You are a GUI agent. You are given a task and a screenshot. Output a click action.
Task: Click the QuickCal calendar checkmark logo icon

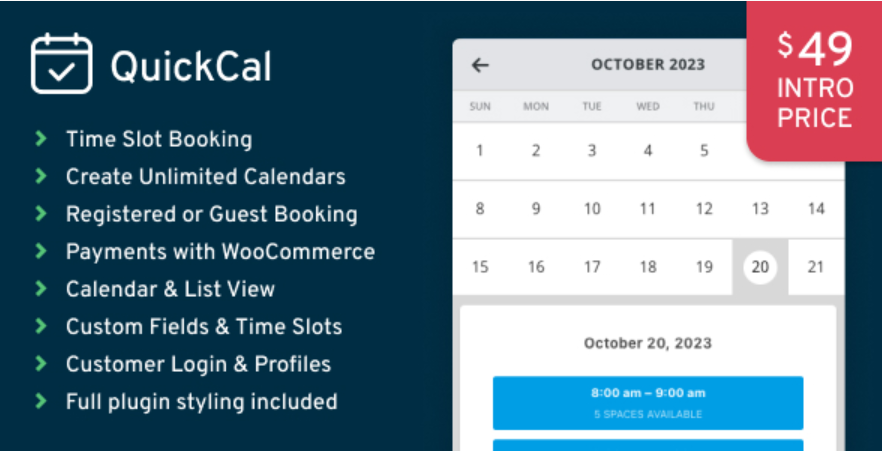click(62, 65)
